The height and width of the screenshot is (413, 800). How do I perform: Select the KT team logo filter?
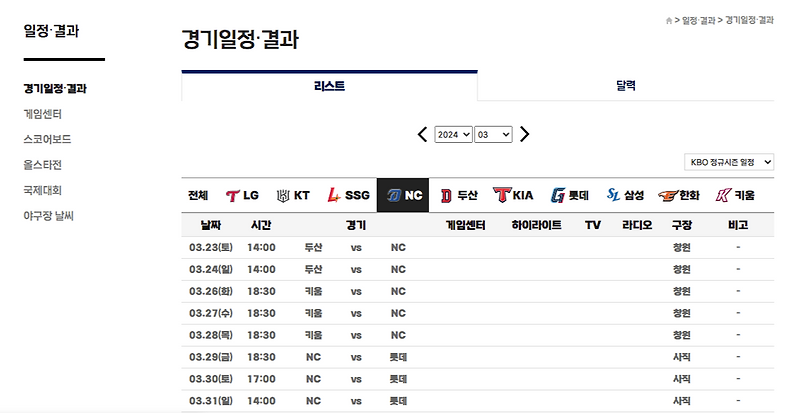click(293, 196)
